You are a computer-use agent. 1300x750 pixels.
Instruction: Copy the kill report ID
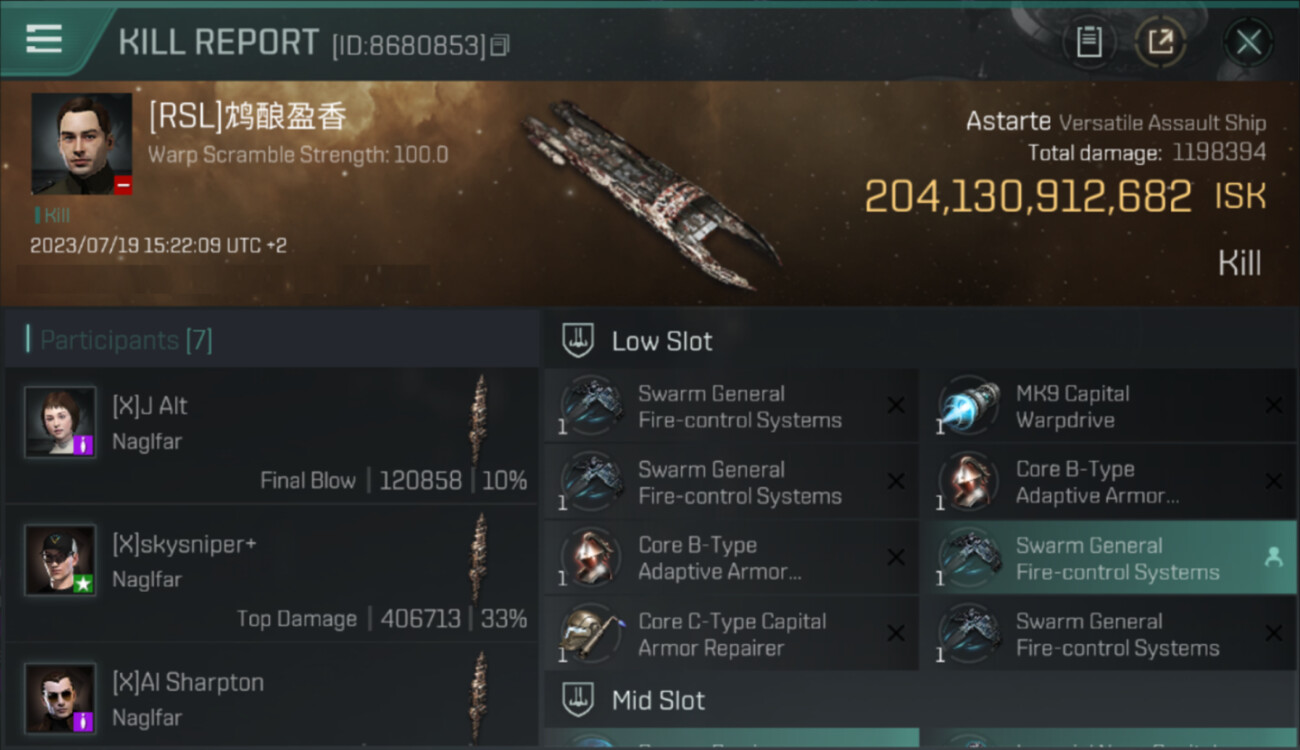(x=500, y=45)
